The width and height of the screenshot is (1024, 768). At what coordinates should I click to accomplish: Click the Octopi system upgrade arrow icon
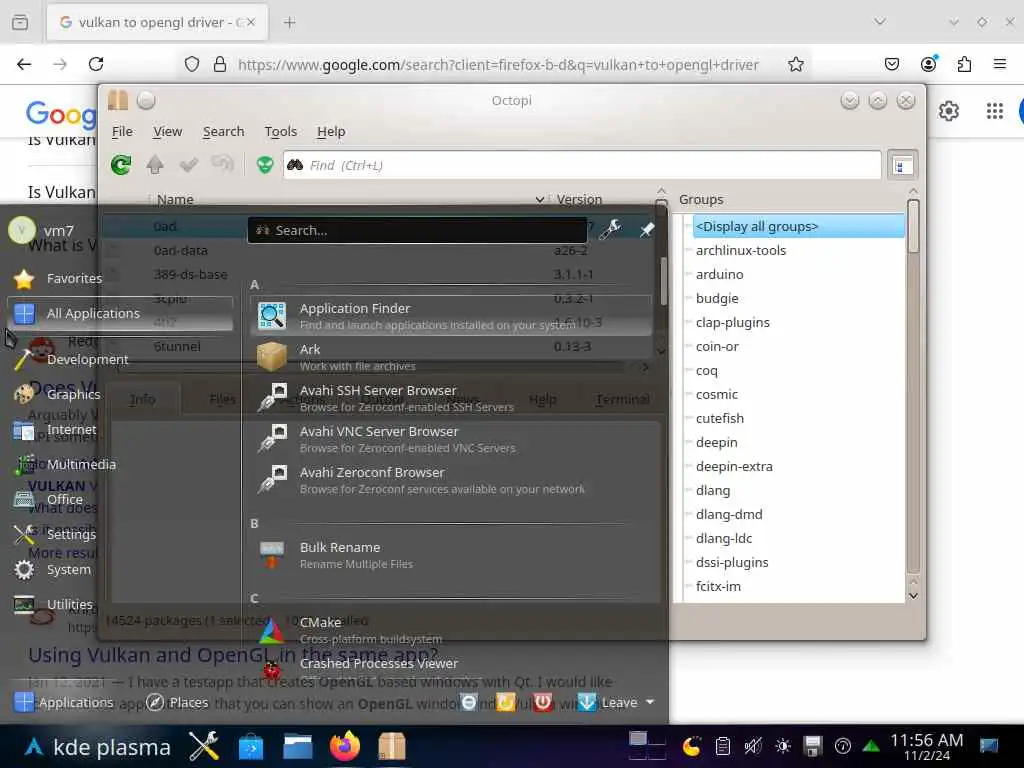[155, 165]
